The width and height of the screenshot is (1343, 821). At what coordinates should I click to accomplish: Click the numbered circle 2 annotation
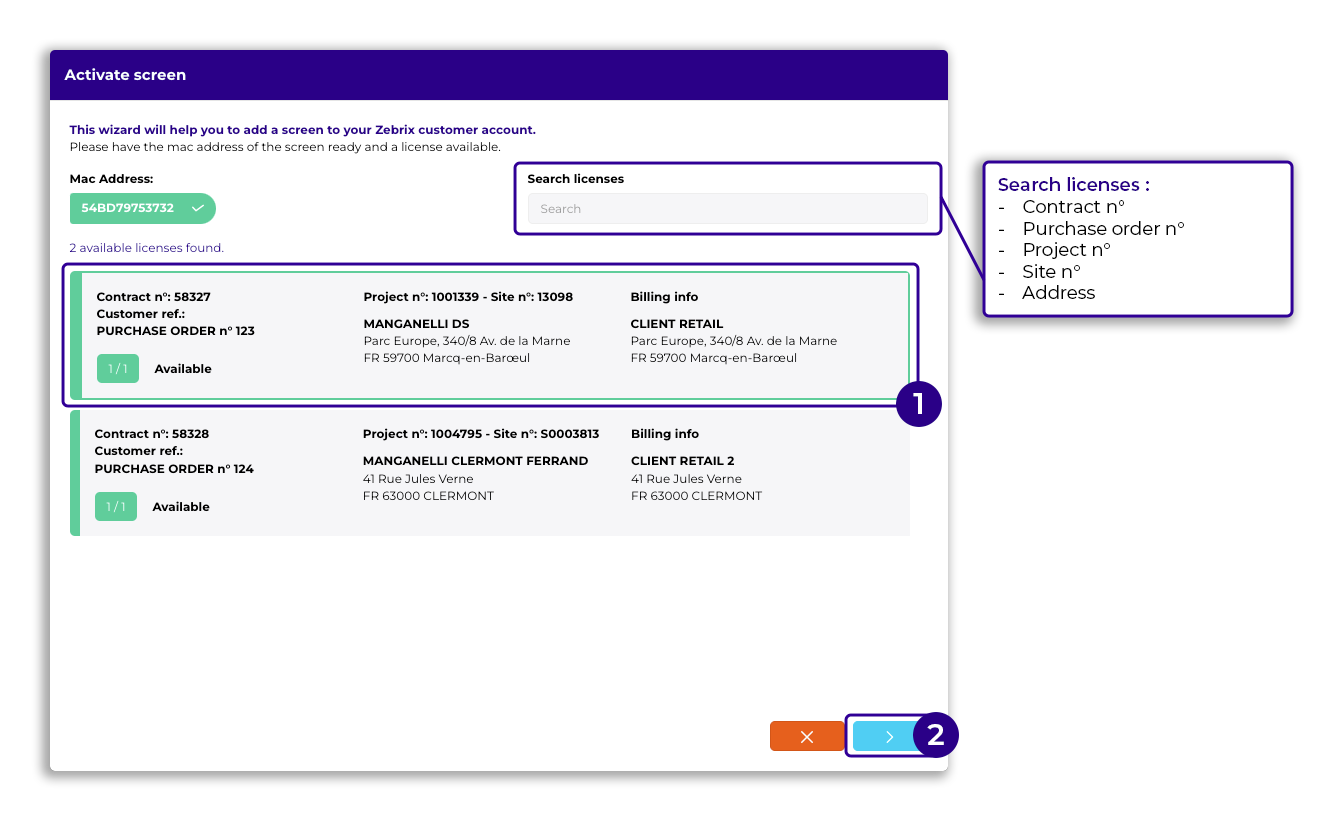pos(935,736)
